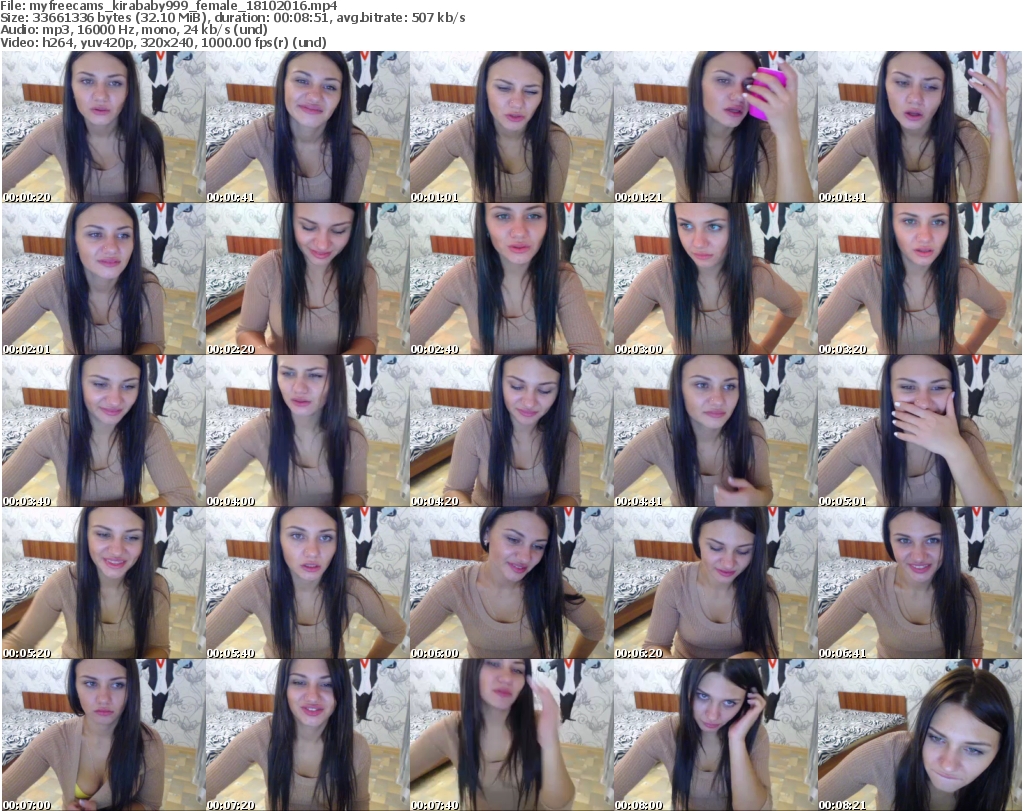Select the frame thumbnail stamped 00:01:21
Viewport: 1024px width, 811px height.
tap(716, 127)
